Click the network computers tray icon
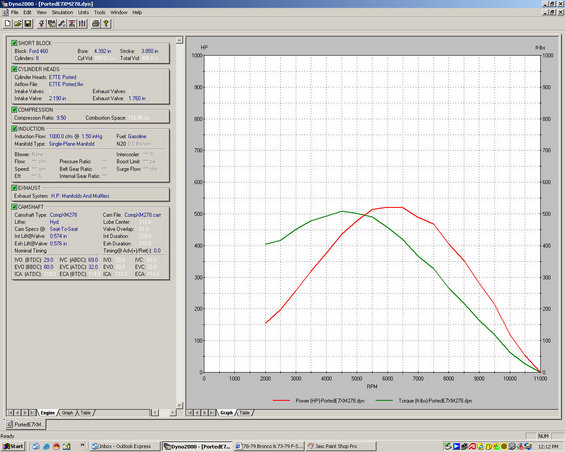 pos(528,447)
